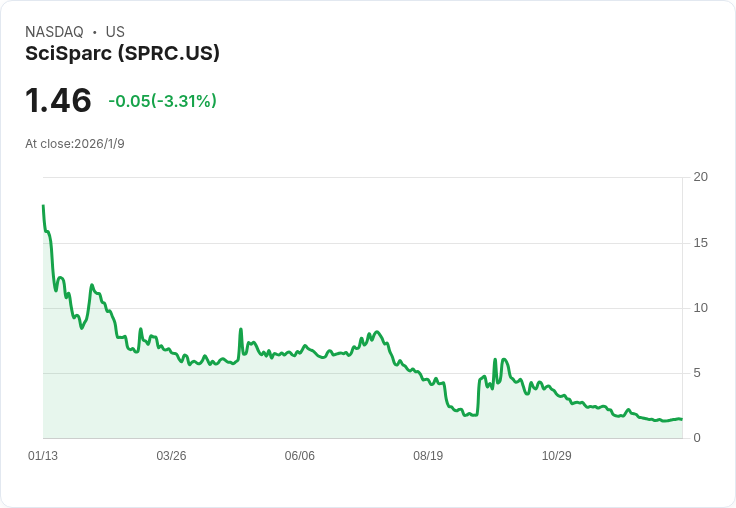Click the 15 value on the y-axis

click(701, 243)
